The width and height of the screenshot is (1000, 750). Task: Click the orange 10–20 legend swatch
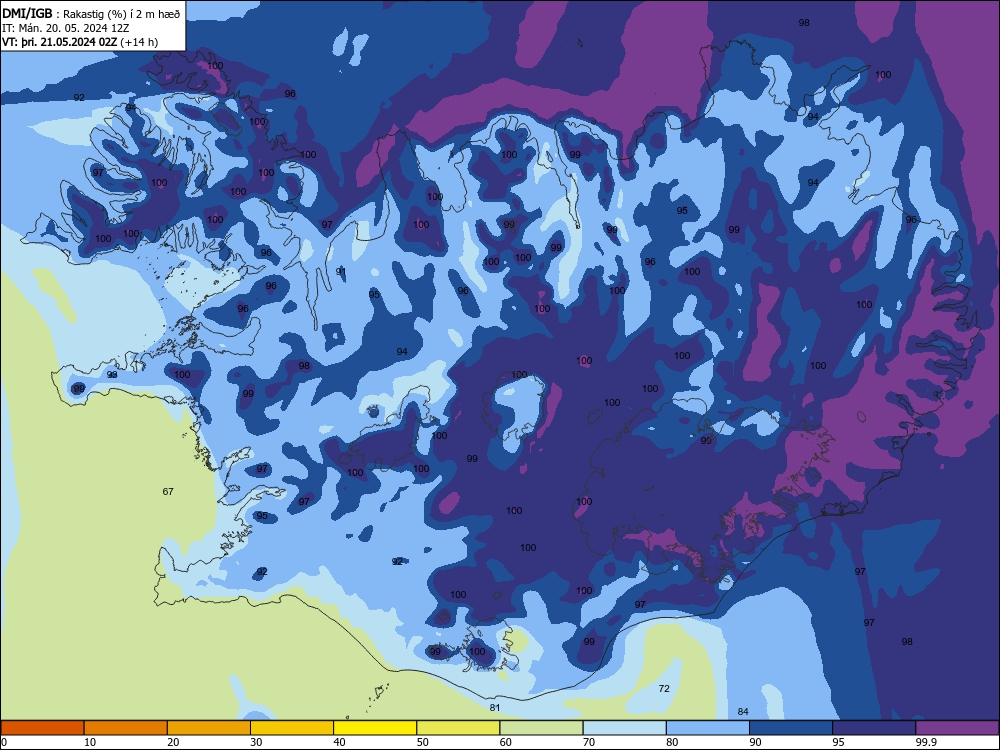click(x=126, y=728)
